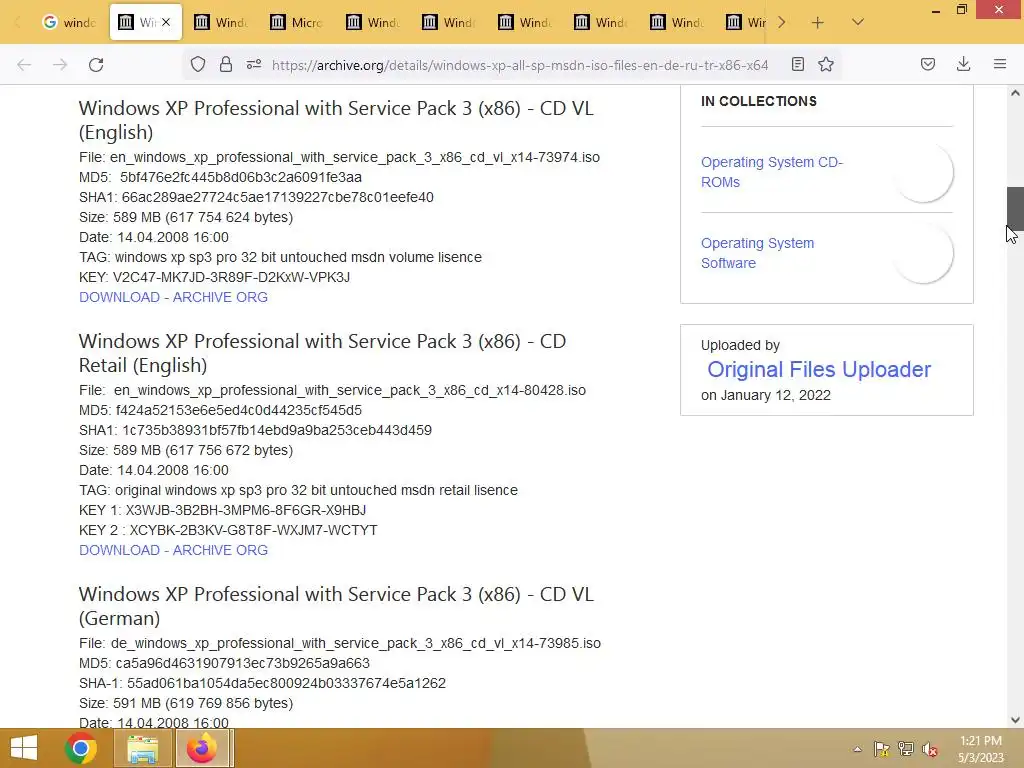1024x768 pixels.
Task: Launch Google Chrome from the taskbar
Action: click(81, 748)
